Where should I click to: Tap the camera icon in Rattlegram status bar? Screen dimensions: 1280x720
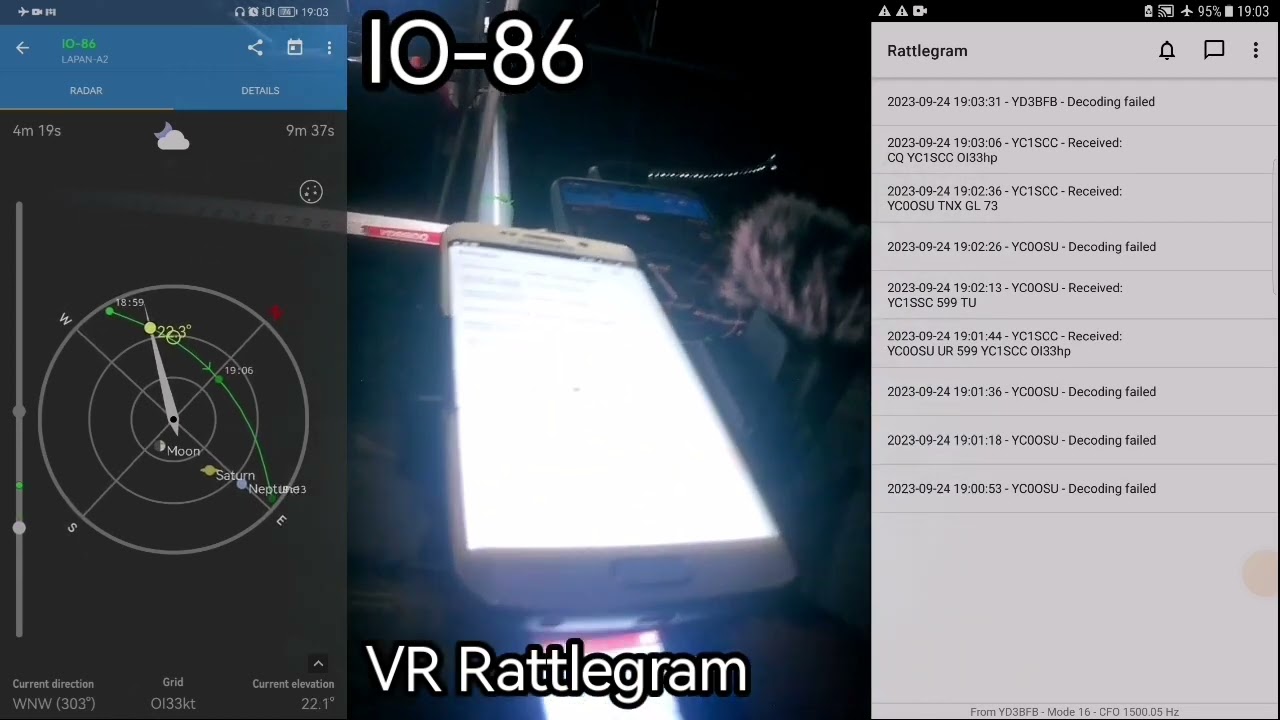pyautogui.click(x=920, y=11)
